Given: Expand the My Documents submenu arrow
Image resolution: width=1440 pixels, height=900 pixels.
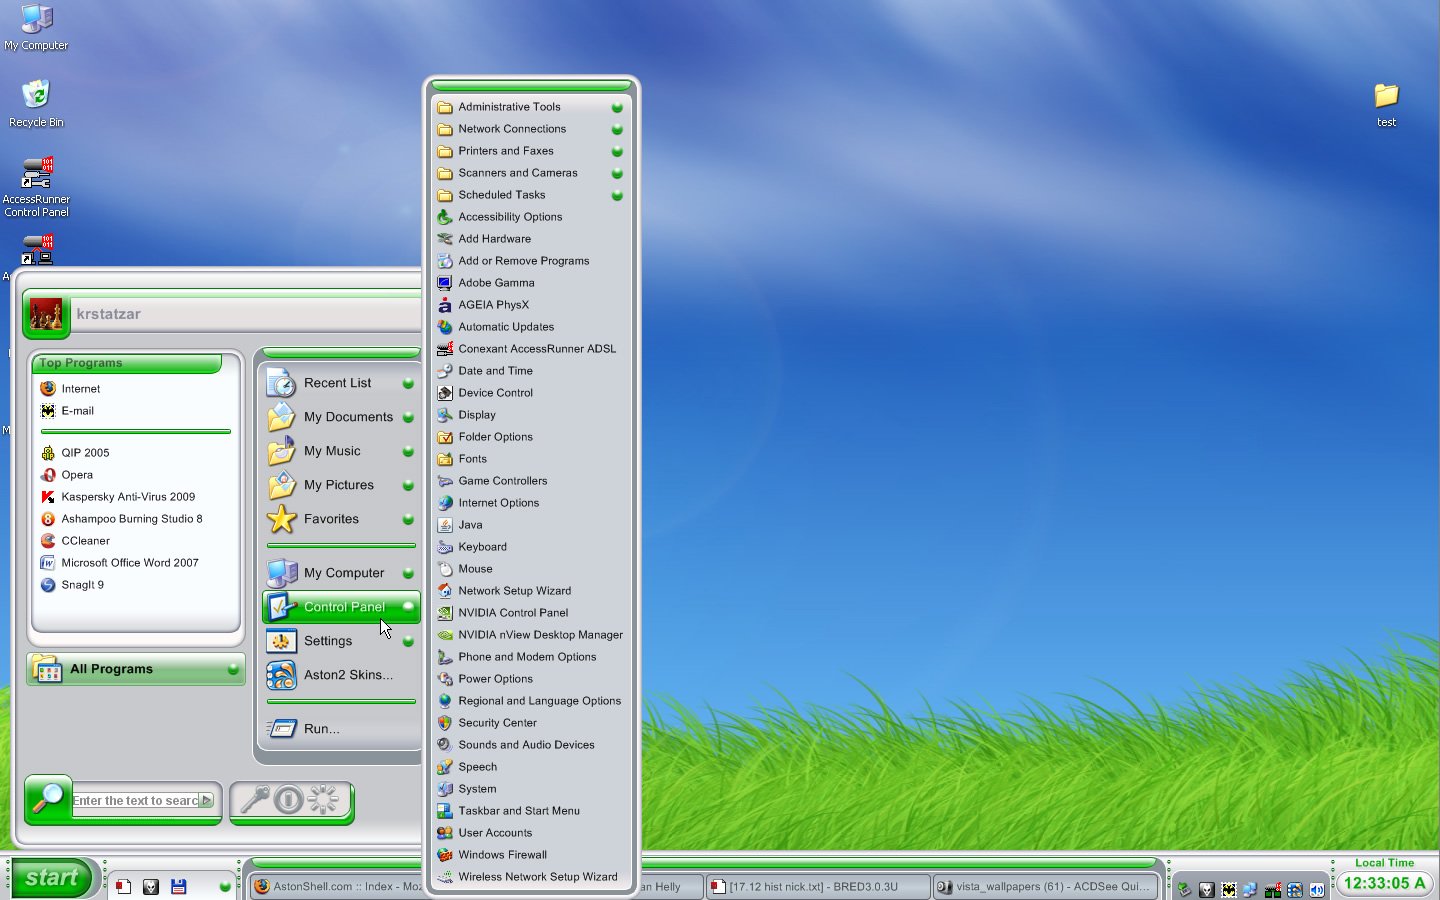Looking at the screenshot, I should [x=408, y=417].
